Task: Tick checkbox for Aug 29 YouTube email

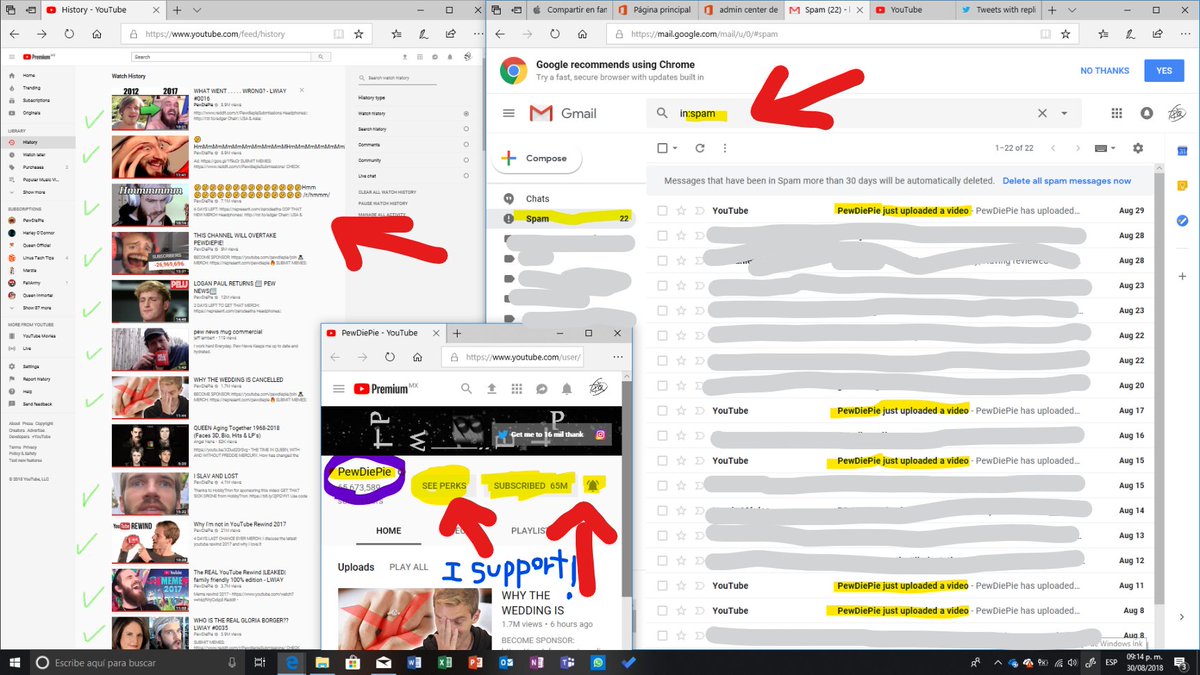Action: pyautogui.click(x=662, y=211)
